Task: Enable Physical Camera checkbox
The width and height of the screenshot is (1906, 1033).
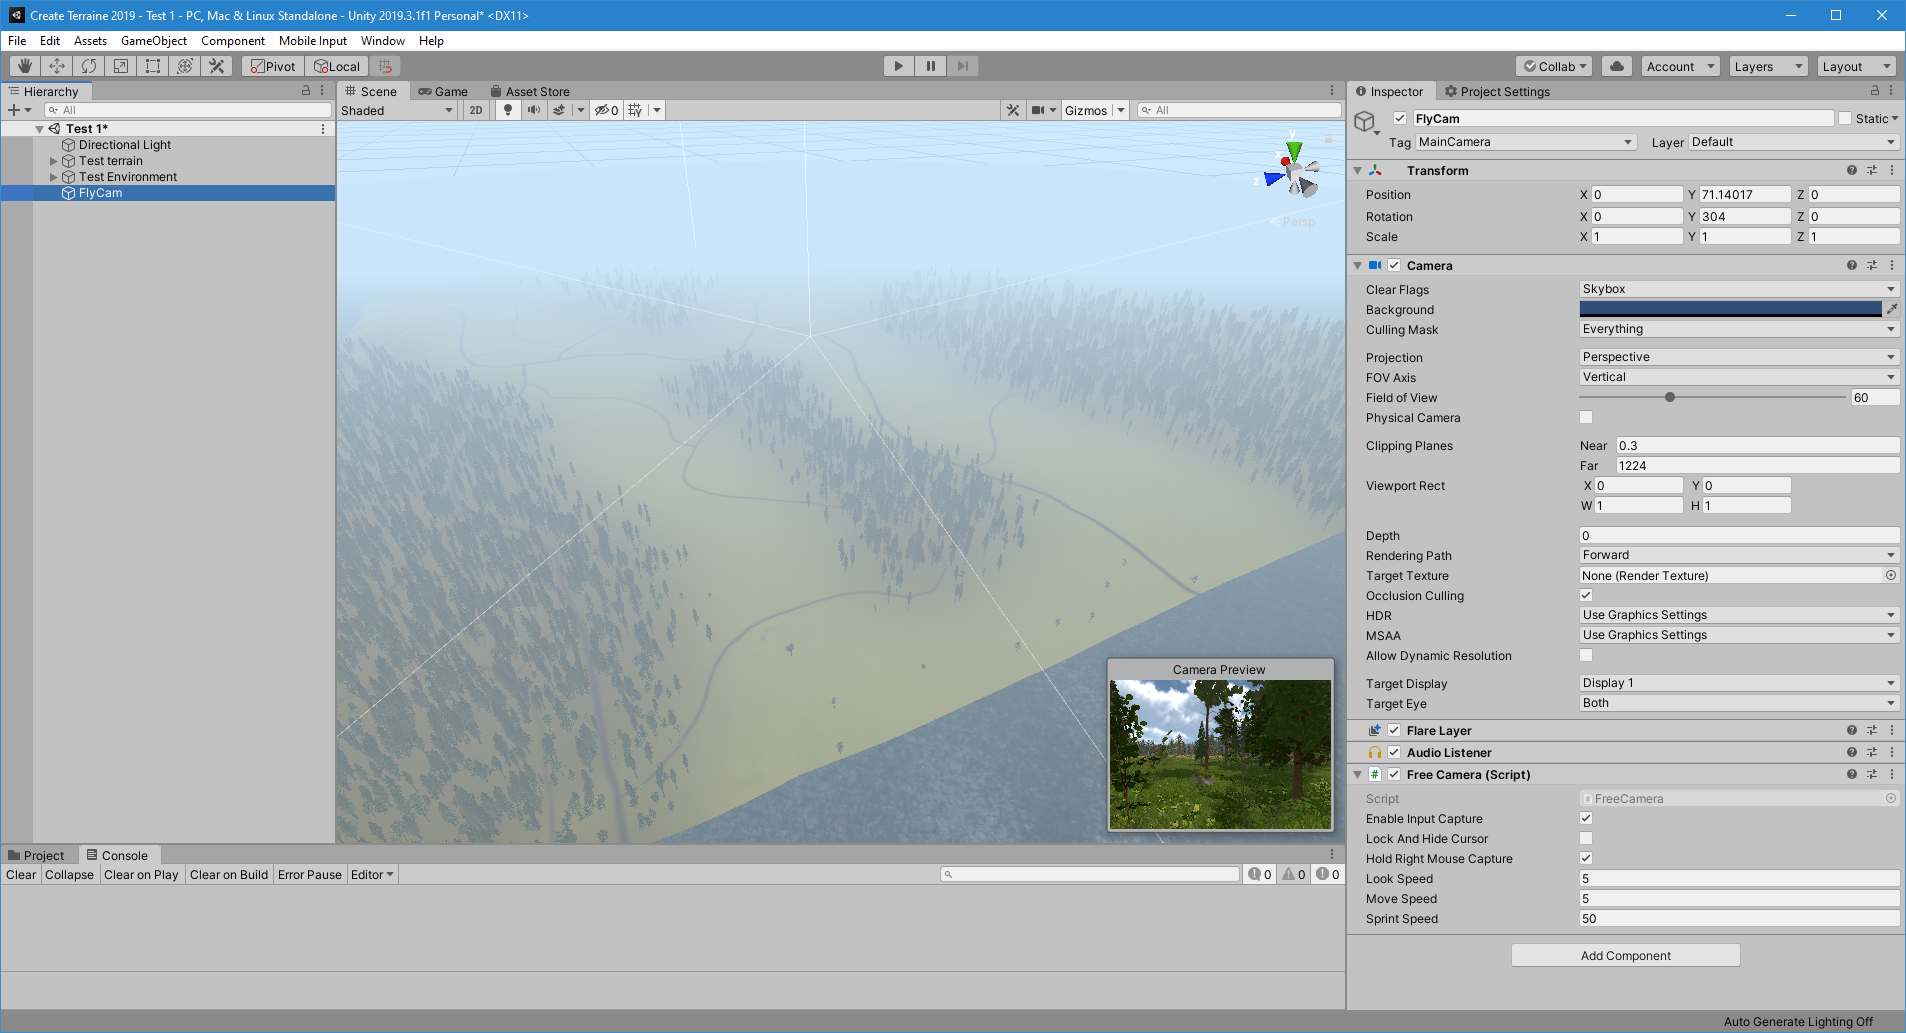Action: [1586, 417]
